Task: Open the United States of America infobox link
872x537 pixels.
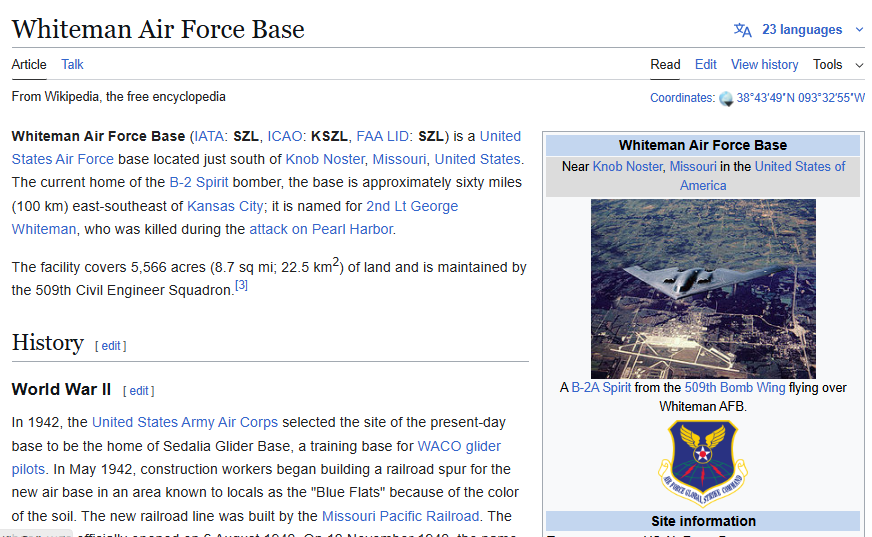Action: coord(800,167)
